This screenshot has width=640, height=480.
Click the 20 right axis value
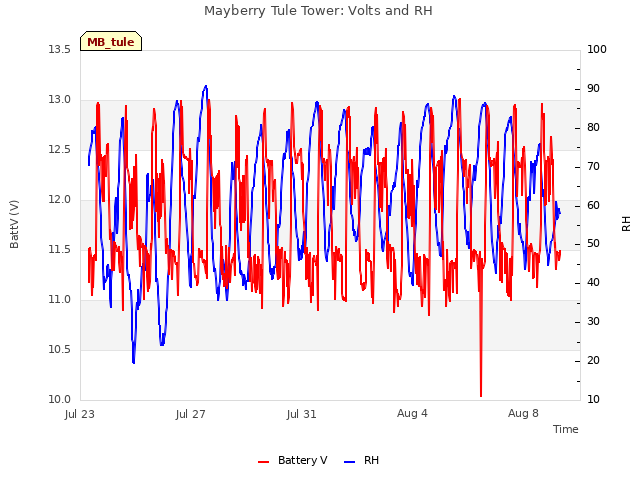(x=593, y=360)
